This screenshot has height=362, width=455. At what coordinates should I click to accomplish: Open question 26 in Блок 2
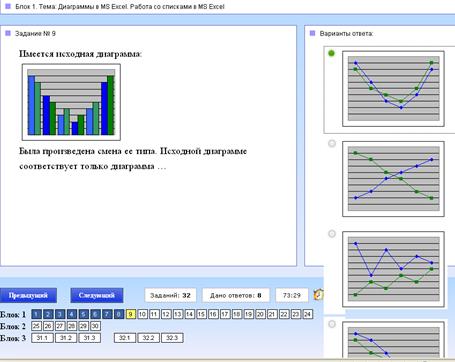tap(48, 326)
